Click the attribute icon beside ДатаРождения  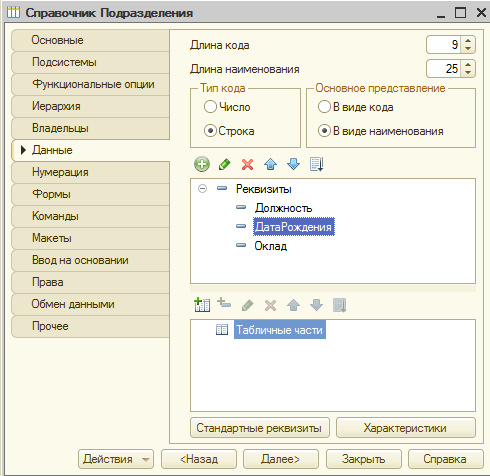241,226
